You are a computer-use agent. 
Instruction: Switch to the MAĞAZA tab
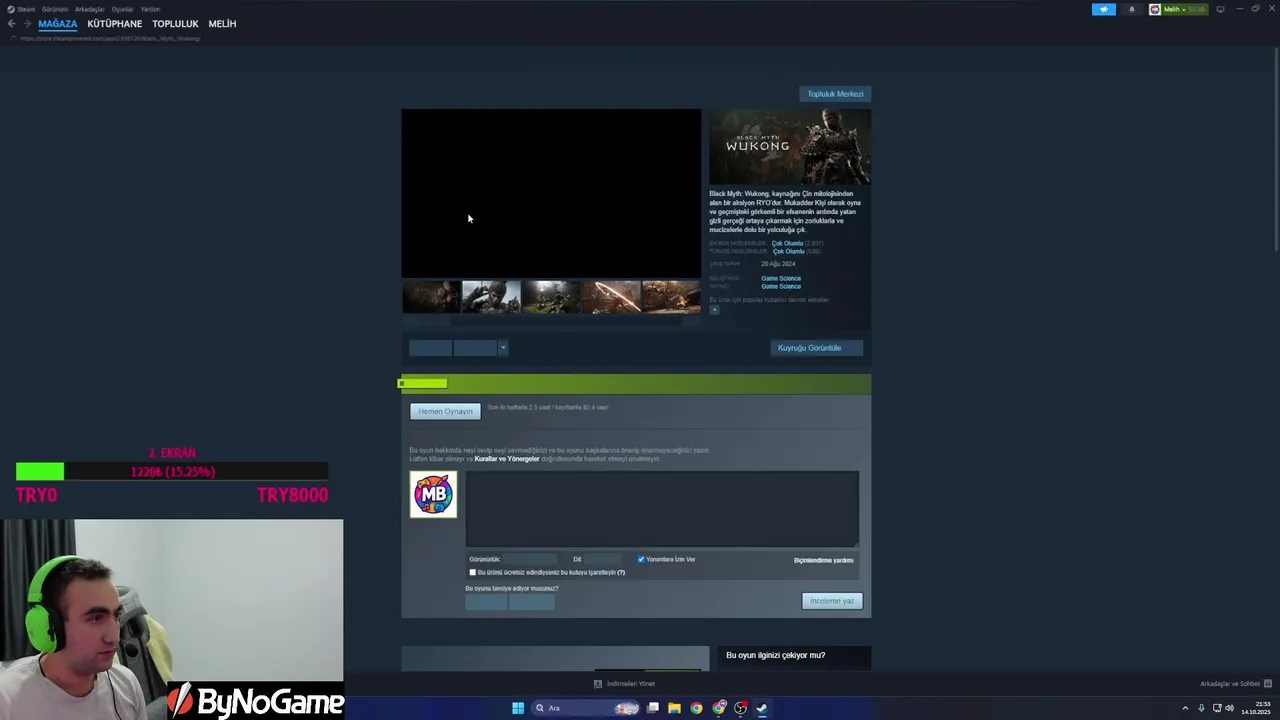pos(58,24)
